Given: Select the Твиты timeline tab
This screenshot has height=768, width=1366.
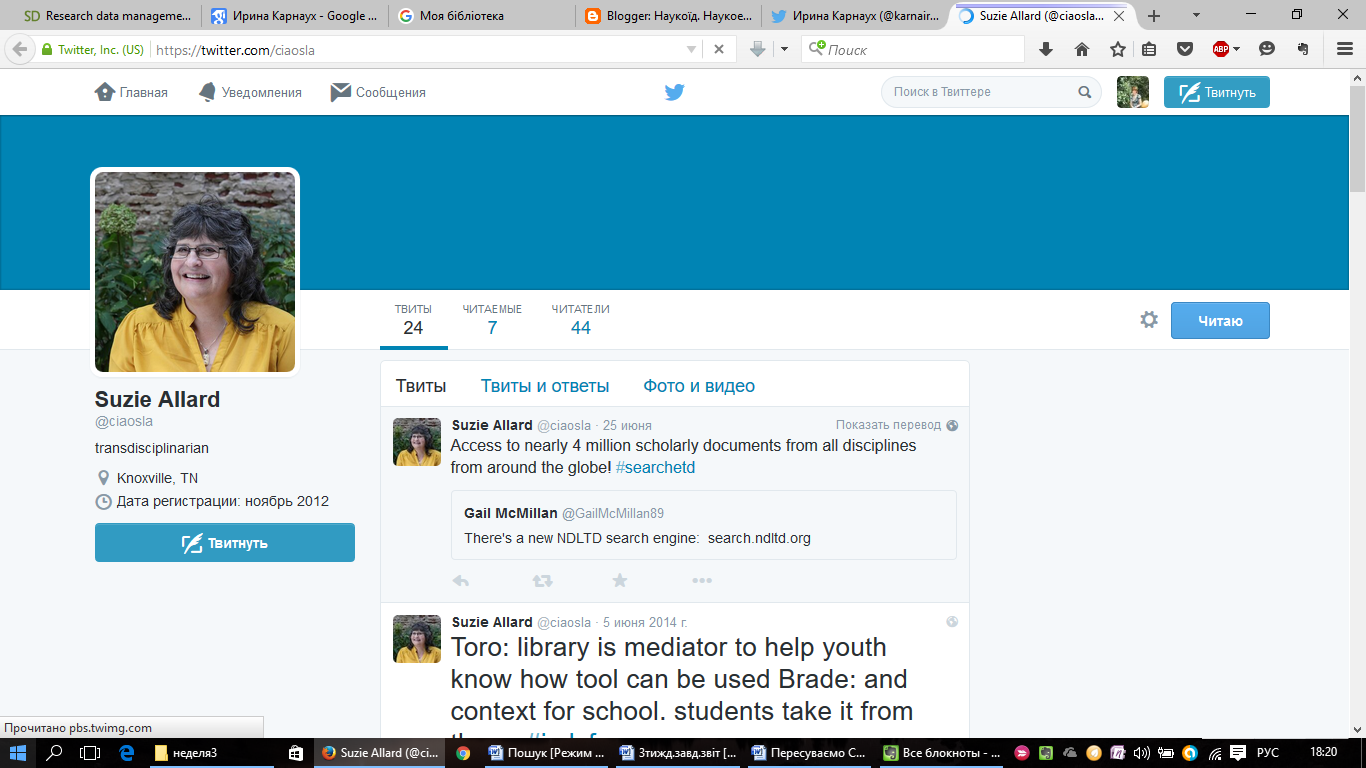Looking at the screenshot, I should pos(421,386).
